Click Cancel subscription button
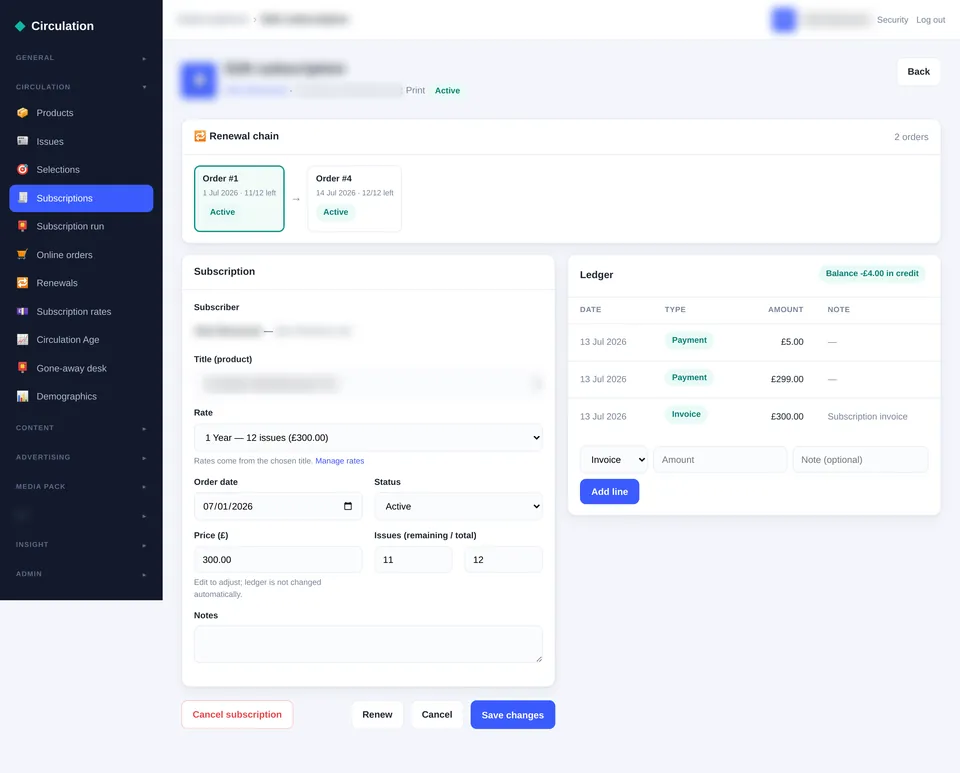This screenshot has width=960, height=773. [237, 714]
